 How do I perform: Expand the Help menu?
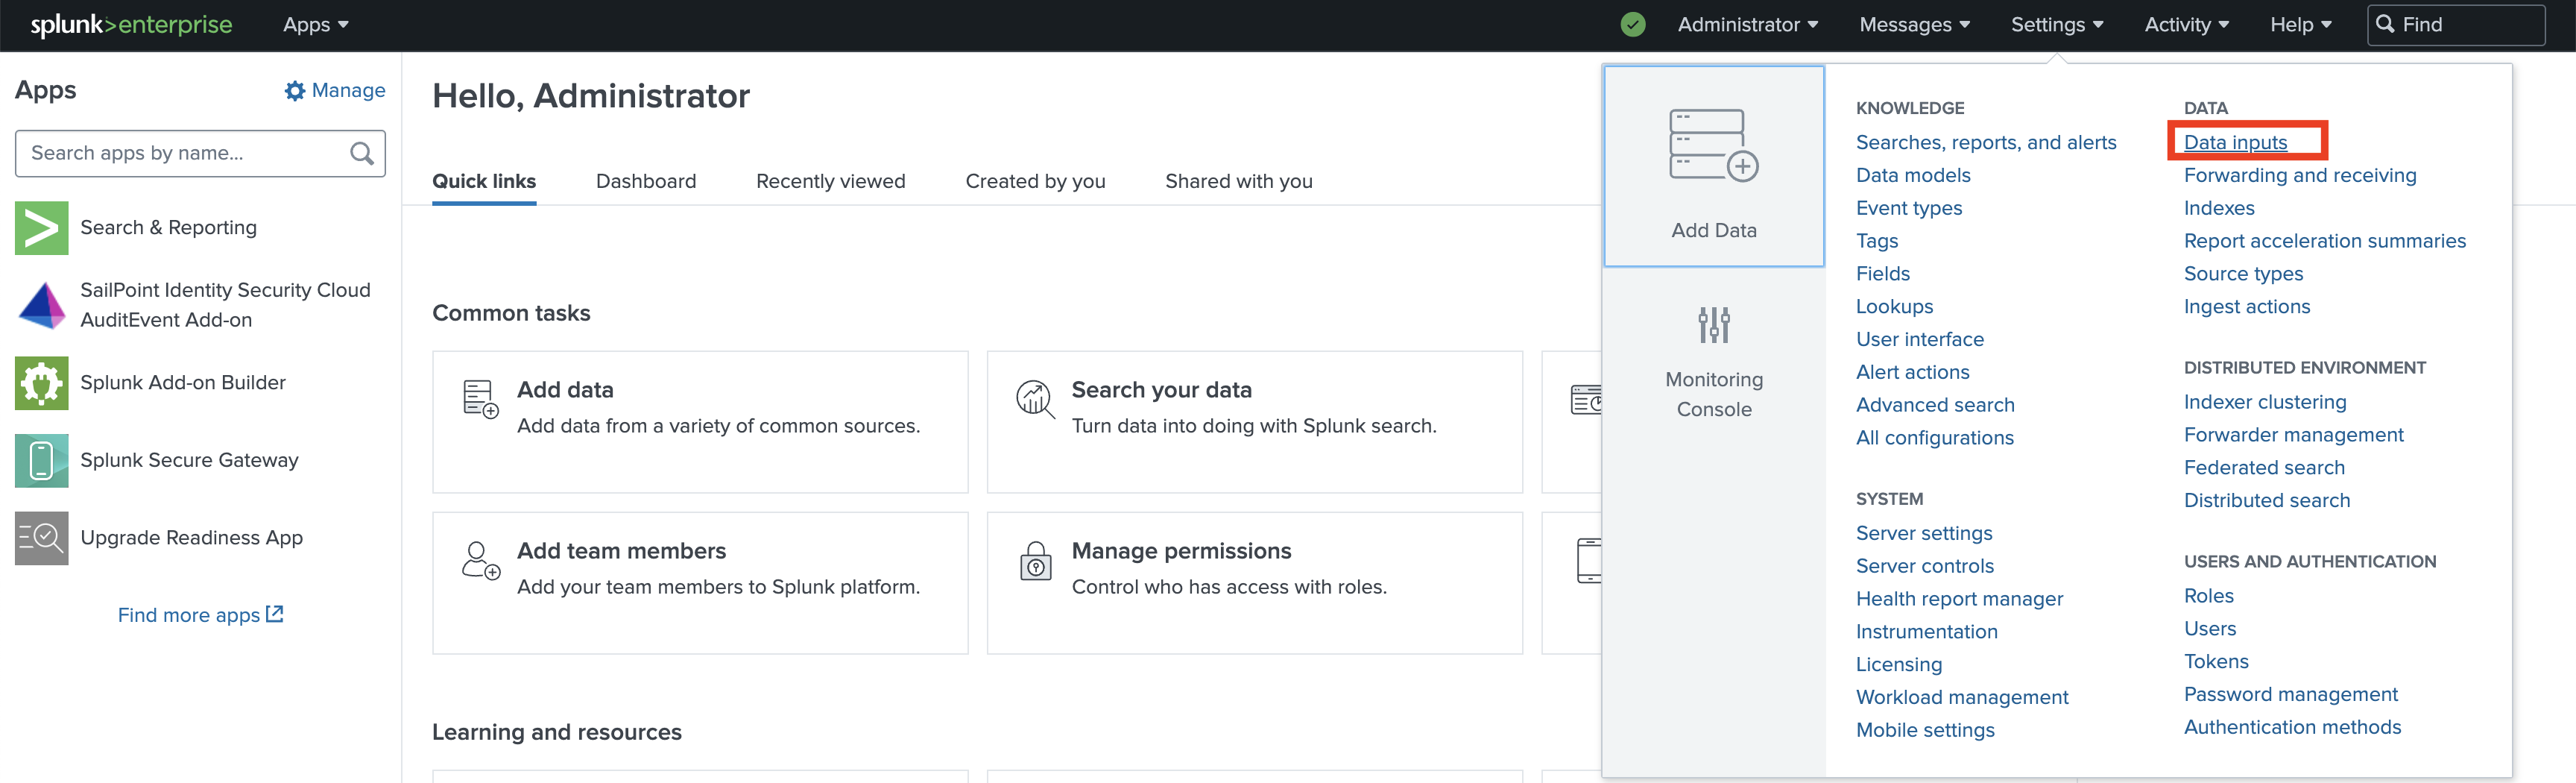point(2299,24)
